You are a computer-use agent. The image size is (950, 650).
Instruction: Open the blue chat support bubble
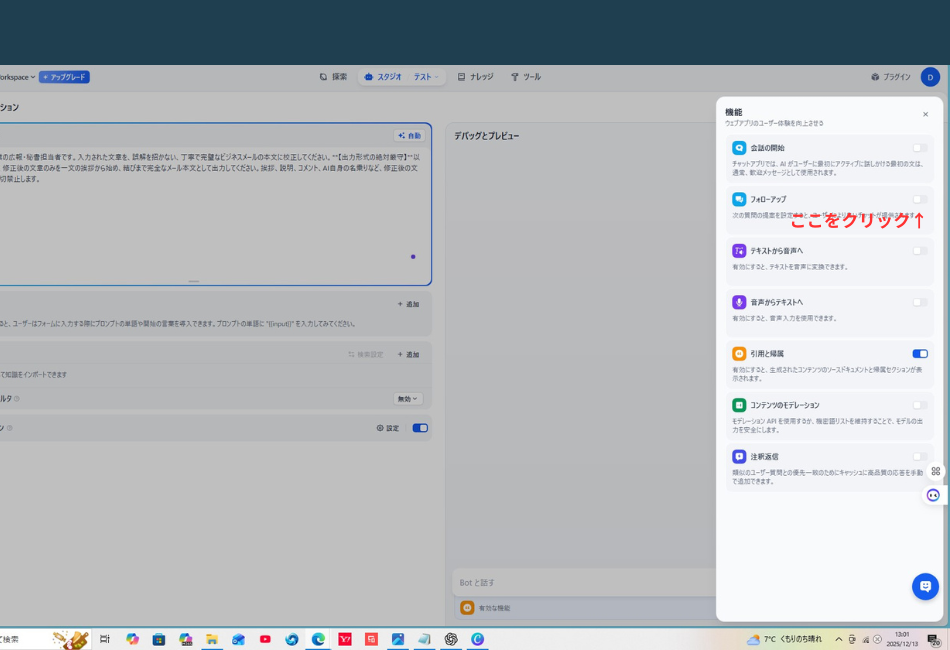pyautogui.click(x=925, y=587)
